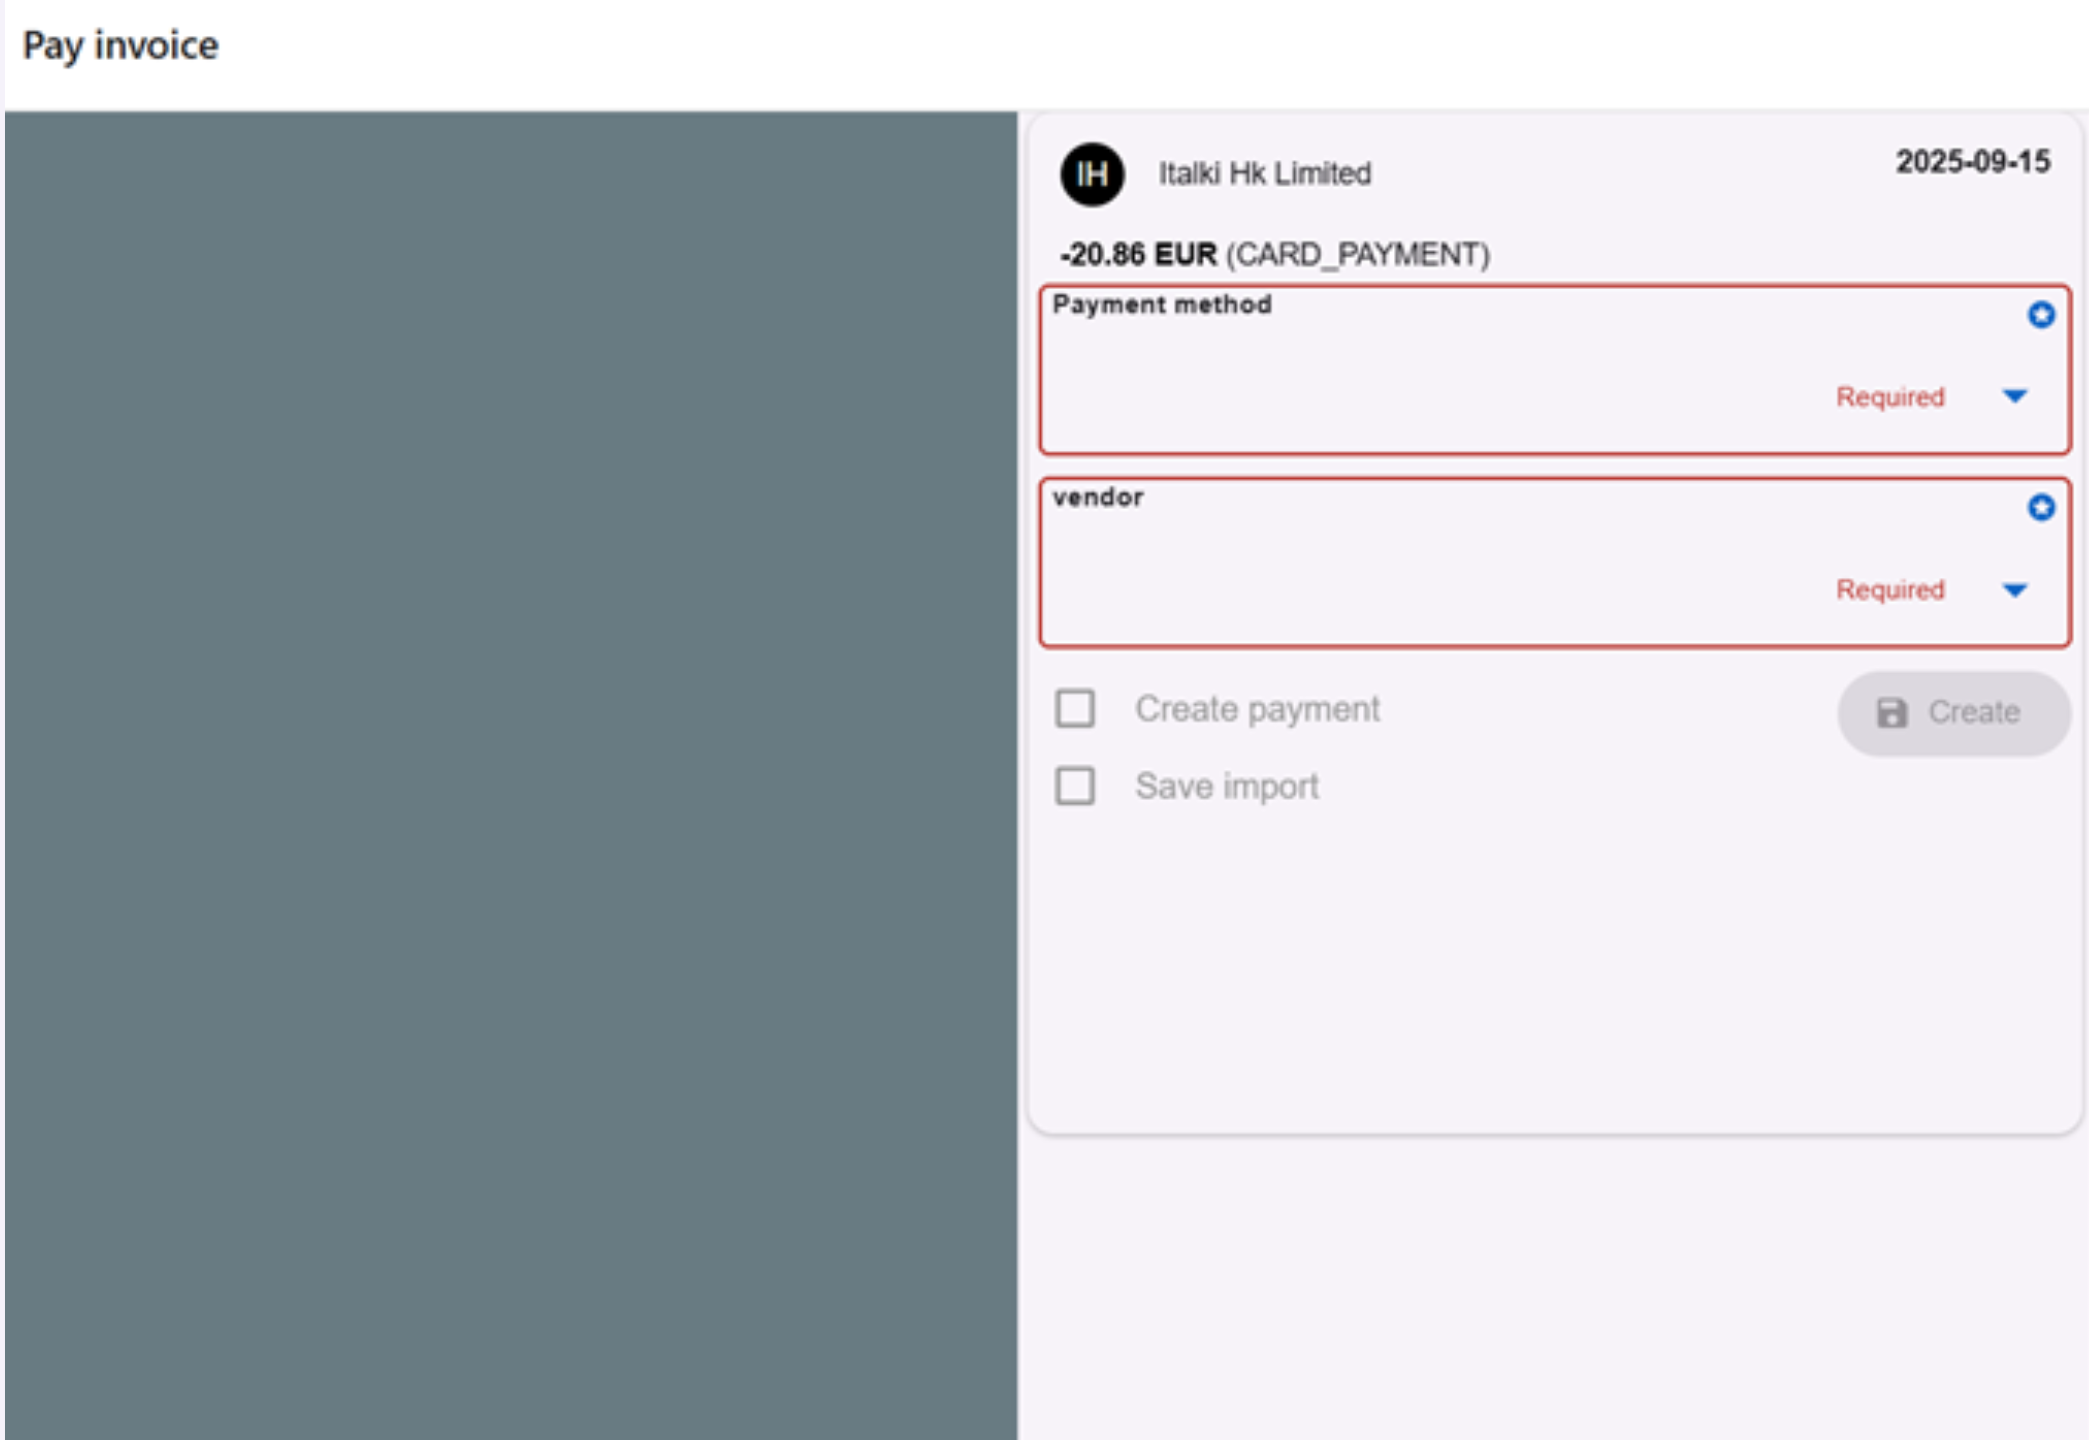Click inside the Payment method field

tap(1555, 370)
